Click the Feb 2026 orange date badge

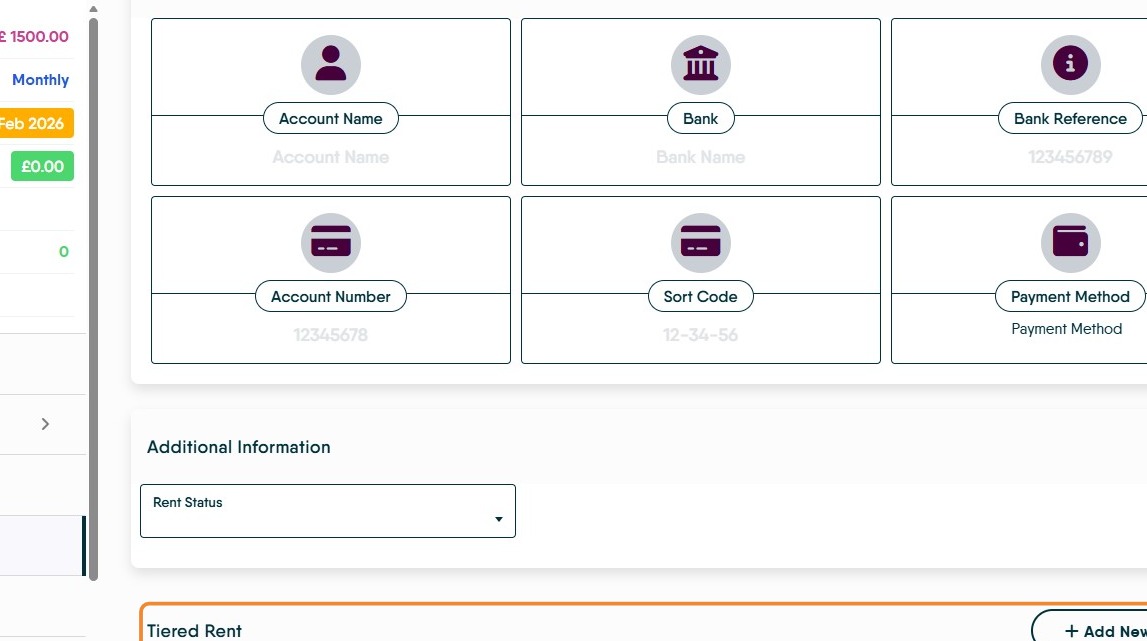(x=35, y=123)
